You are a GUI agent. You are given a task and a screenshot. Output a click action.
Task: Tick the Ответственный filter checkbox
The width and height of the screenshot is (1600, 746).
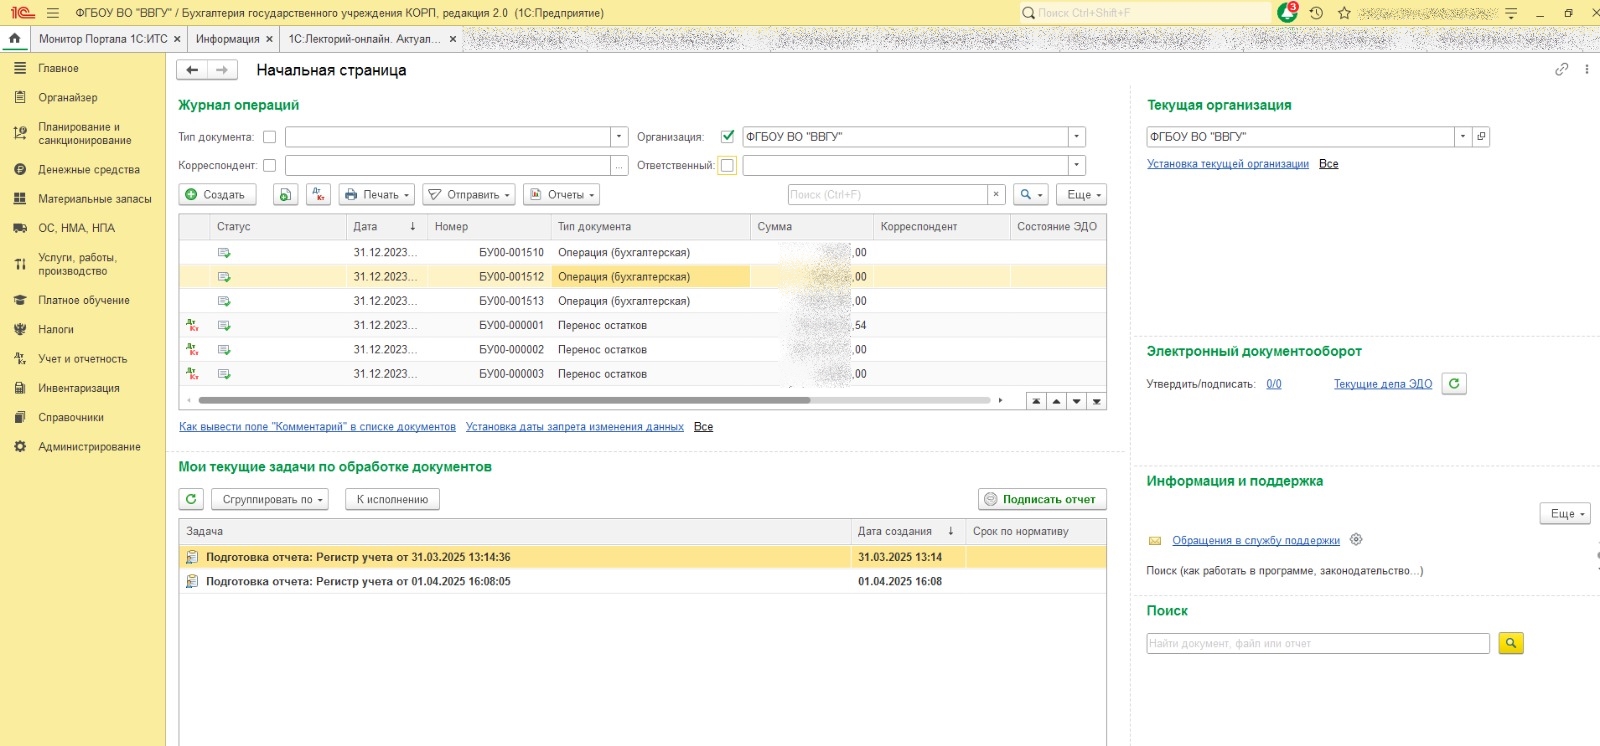click(727, 166)
